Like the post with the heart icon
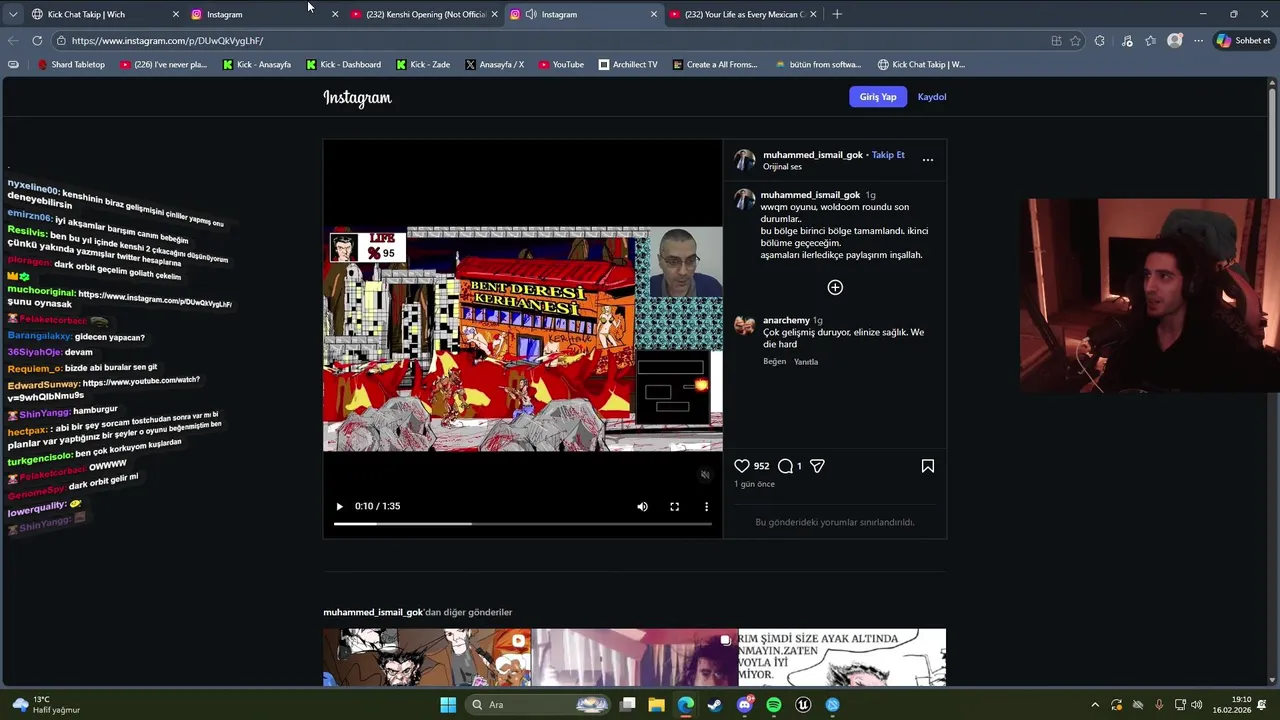1280x720 pixels. [742, 466]
